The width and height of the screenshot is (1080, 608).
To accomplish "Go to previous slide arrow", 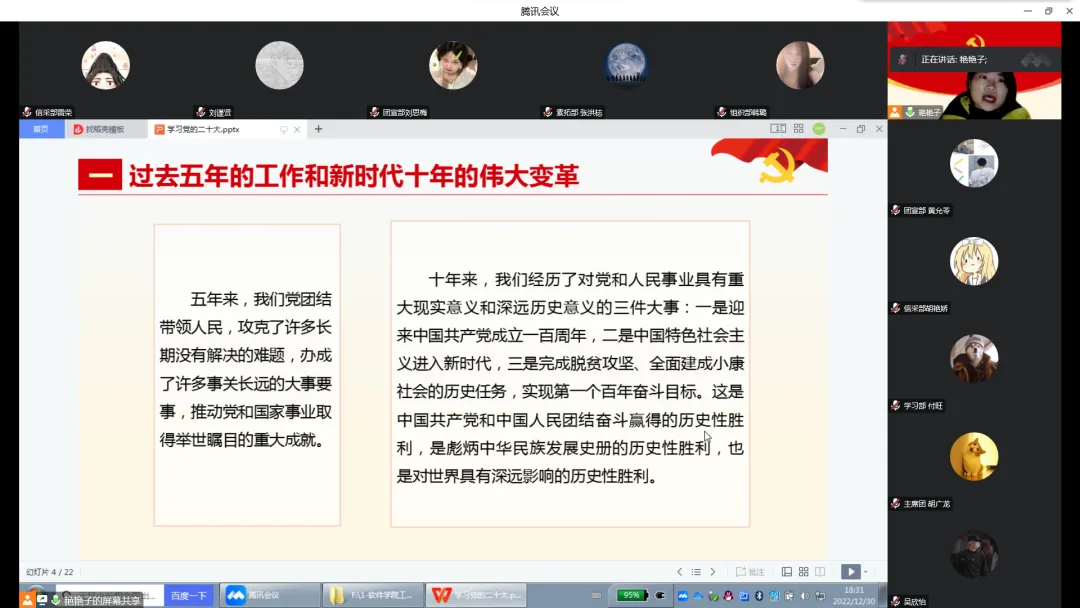I will 679,572.
